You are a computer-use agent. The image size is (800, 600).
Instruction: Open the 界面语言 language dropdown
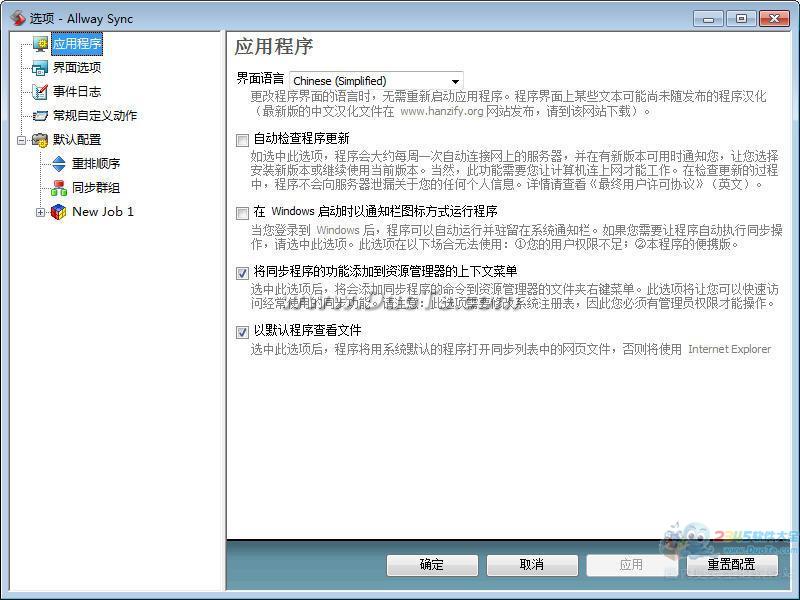[376, 81]
